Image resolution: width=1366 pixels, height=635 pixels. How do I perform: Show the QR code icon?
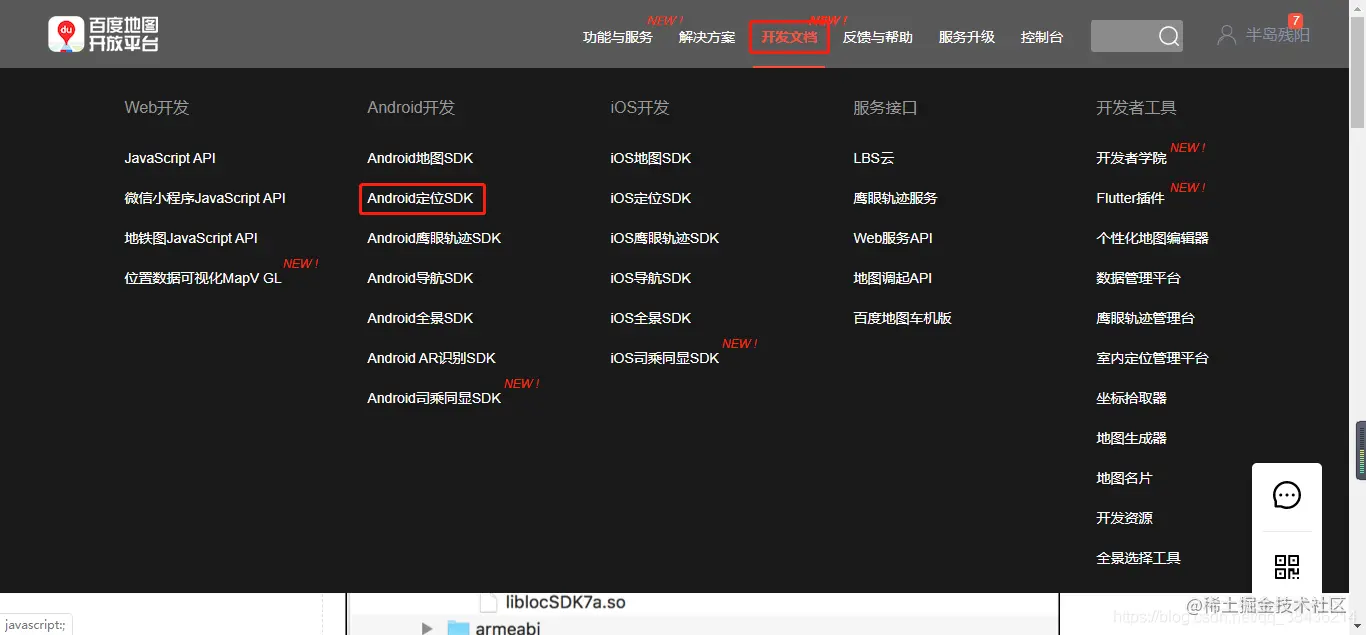1286,567
